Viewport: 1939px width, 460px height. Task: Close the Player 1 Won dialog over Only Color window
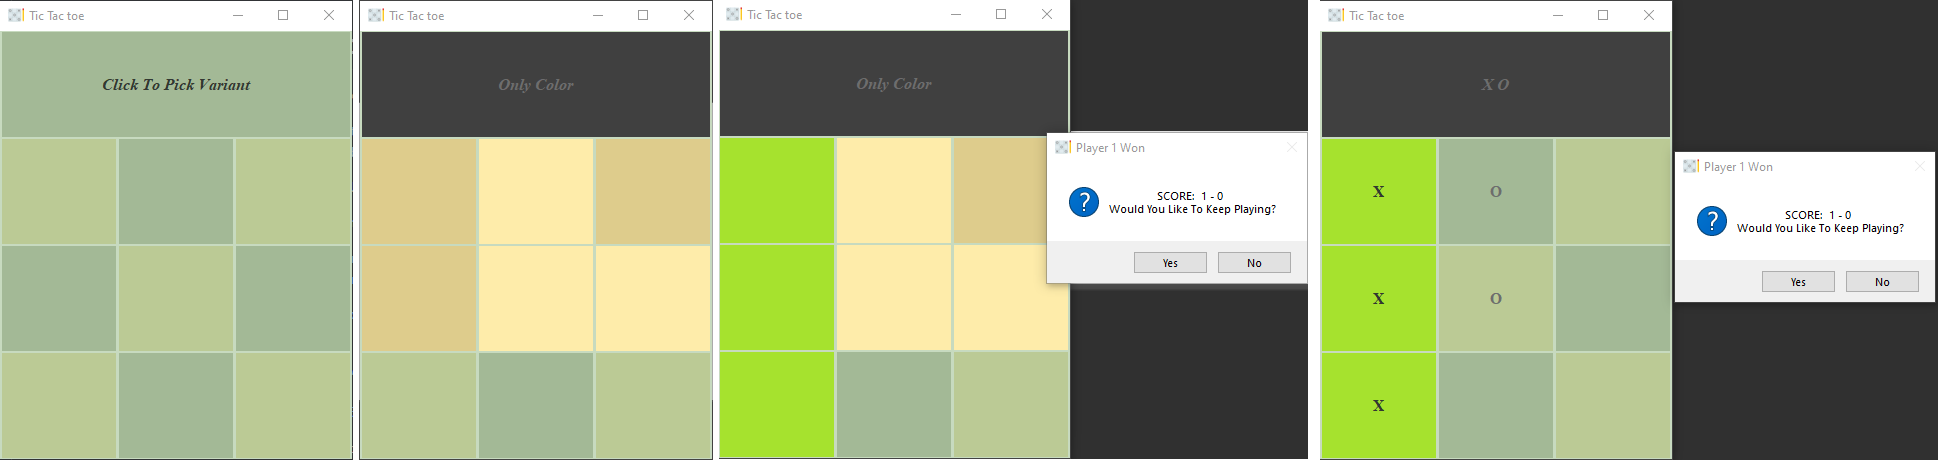[x=1291, y=147]
